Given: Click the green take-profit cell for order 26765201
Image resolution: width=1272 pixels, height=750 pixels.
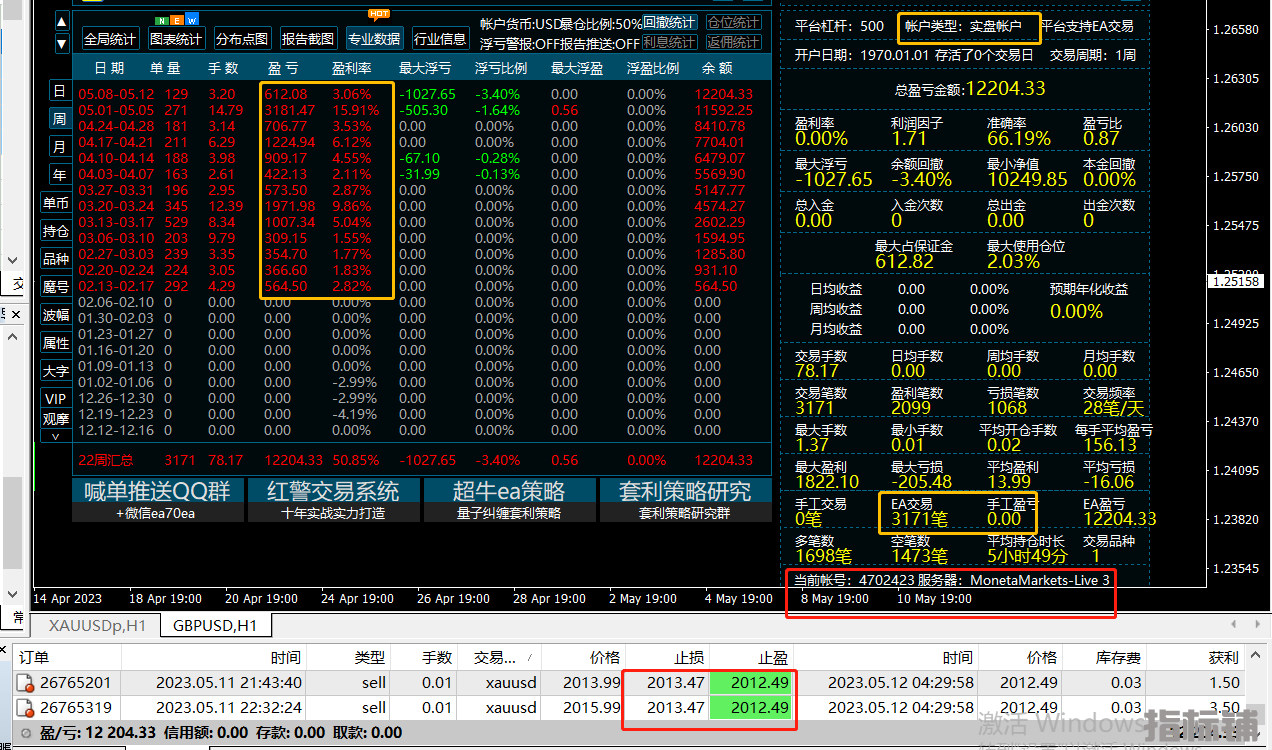Looking at the screenshot, I should click(x=753, y=683).
